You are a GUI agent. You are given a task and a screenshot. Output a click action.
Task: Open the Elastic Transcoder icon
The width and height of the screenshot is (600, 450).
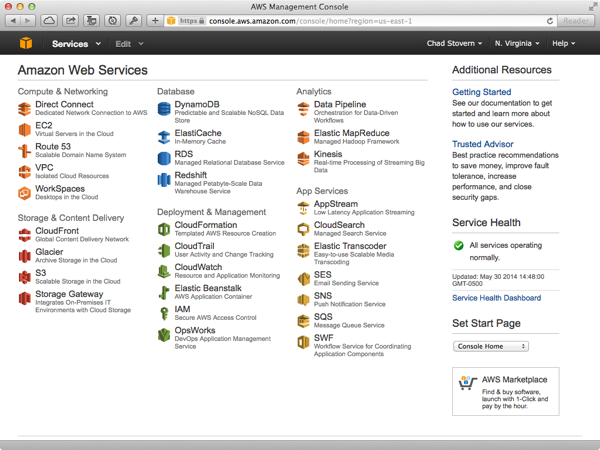coord(303,250)
